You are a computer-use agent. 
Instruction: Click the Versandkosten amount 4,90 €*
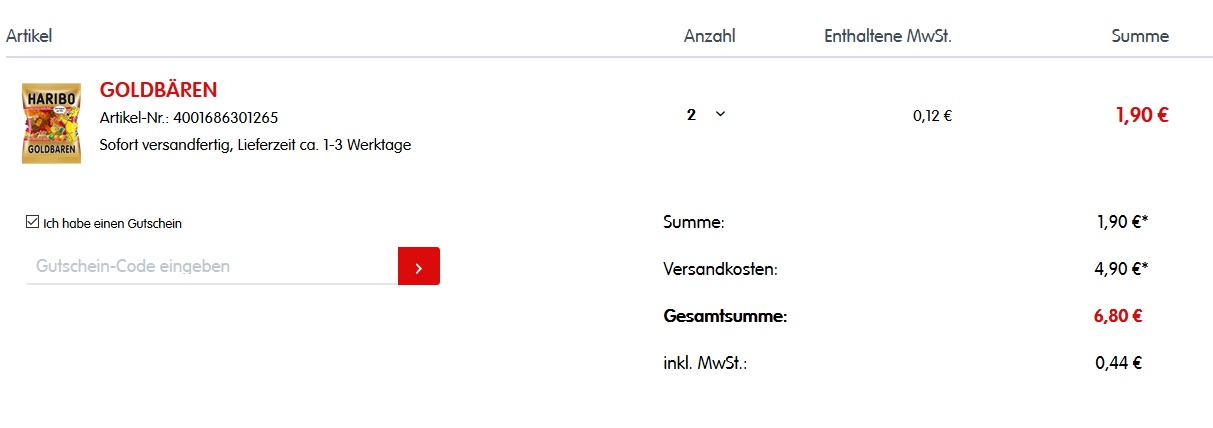pos(1121,268)
